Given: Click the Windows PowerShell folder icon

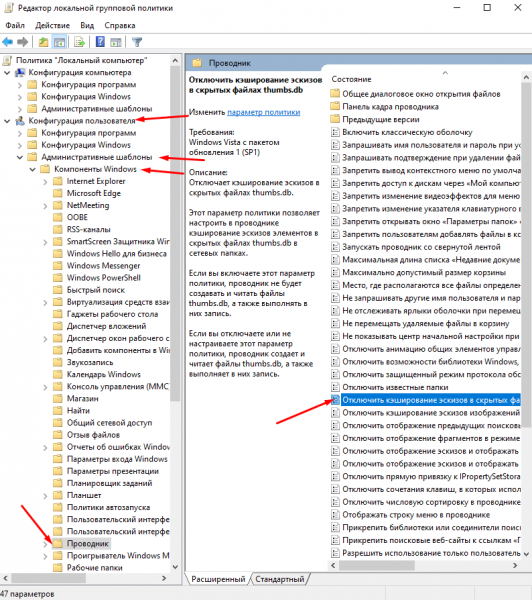Looking at the screenshot, I should pos(58,278).
